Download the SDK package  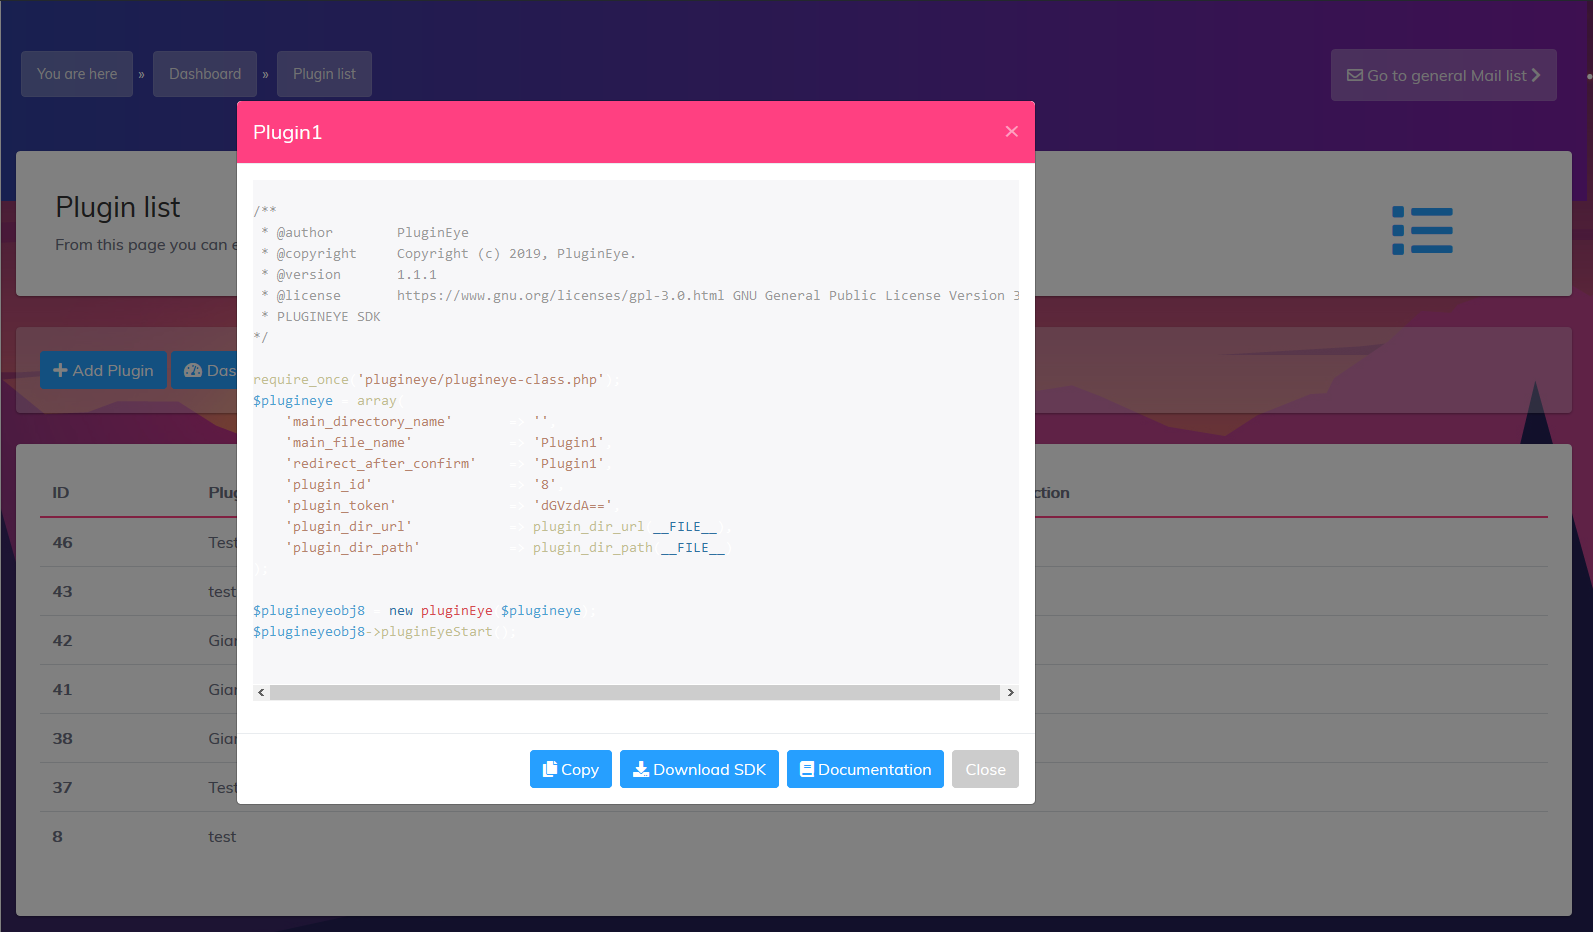[x=699, y=769]
